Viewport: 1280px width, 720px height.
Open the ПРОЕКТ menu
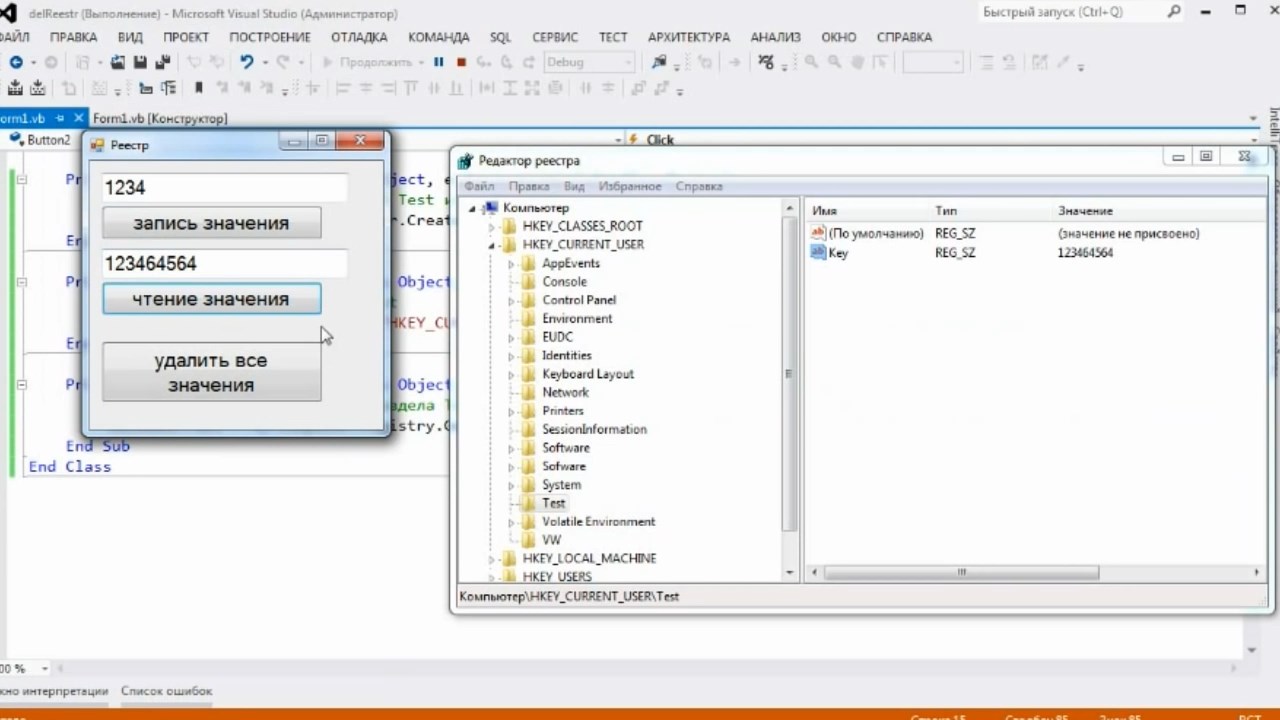[186, 37]
